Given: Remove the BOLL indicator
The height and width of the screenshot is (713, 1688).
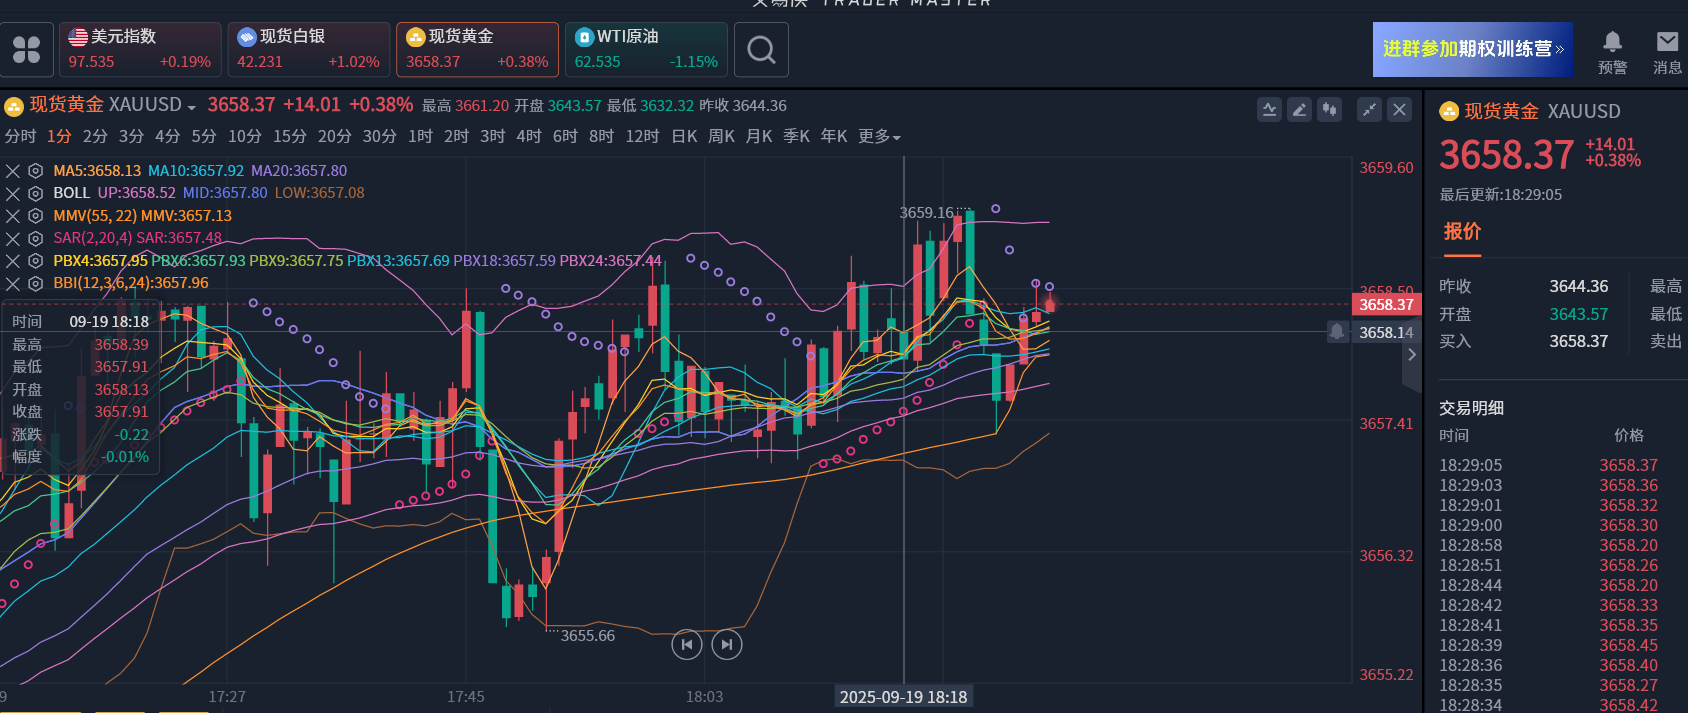Looking at the screenshot, I should coord(13,193).
